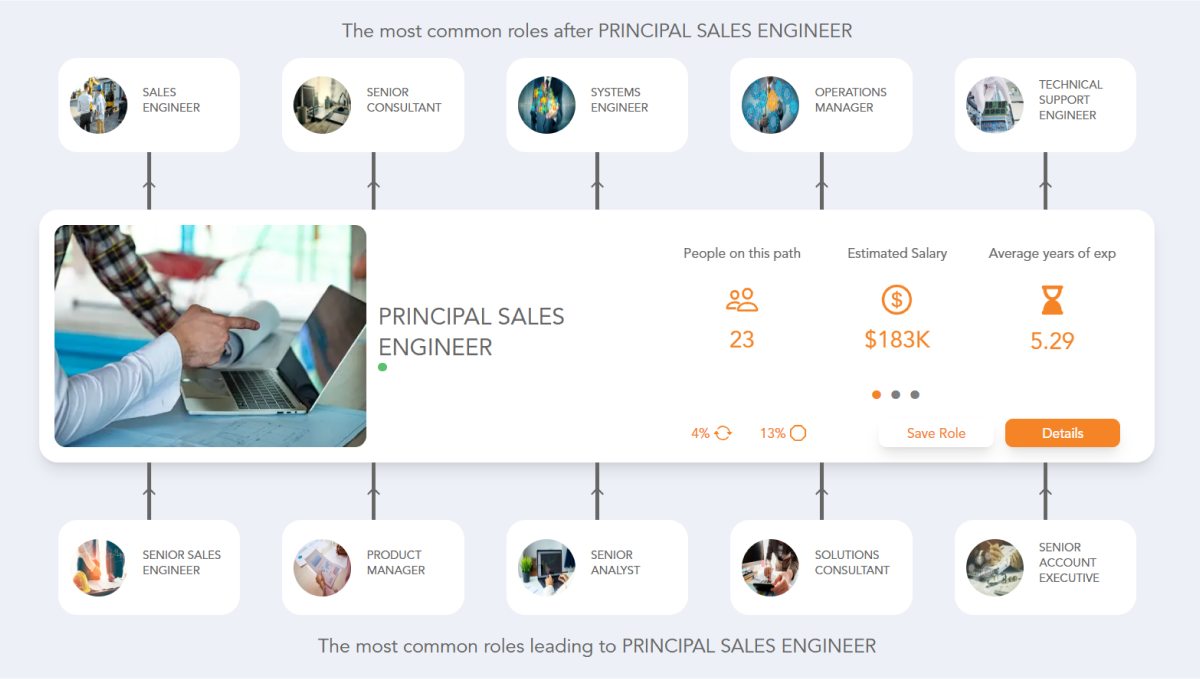1200x679 pixels.
Task: Click the circular arrows icon next to 4%
Action: coord(724,433)
